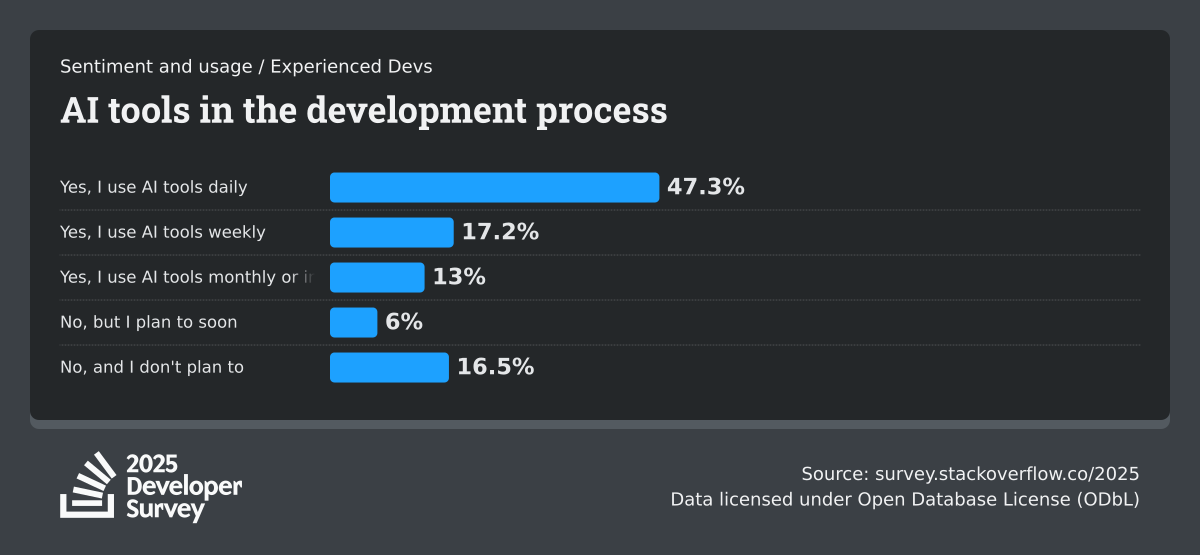Click the 17.2% value

coord(500,232)
